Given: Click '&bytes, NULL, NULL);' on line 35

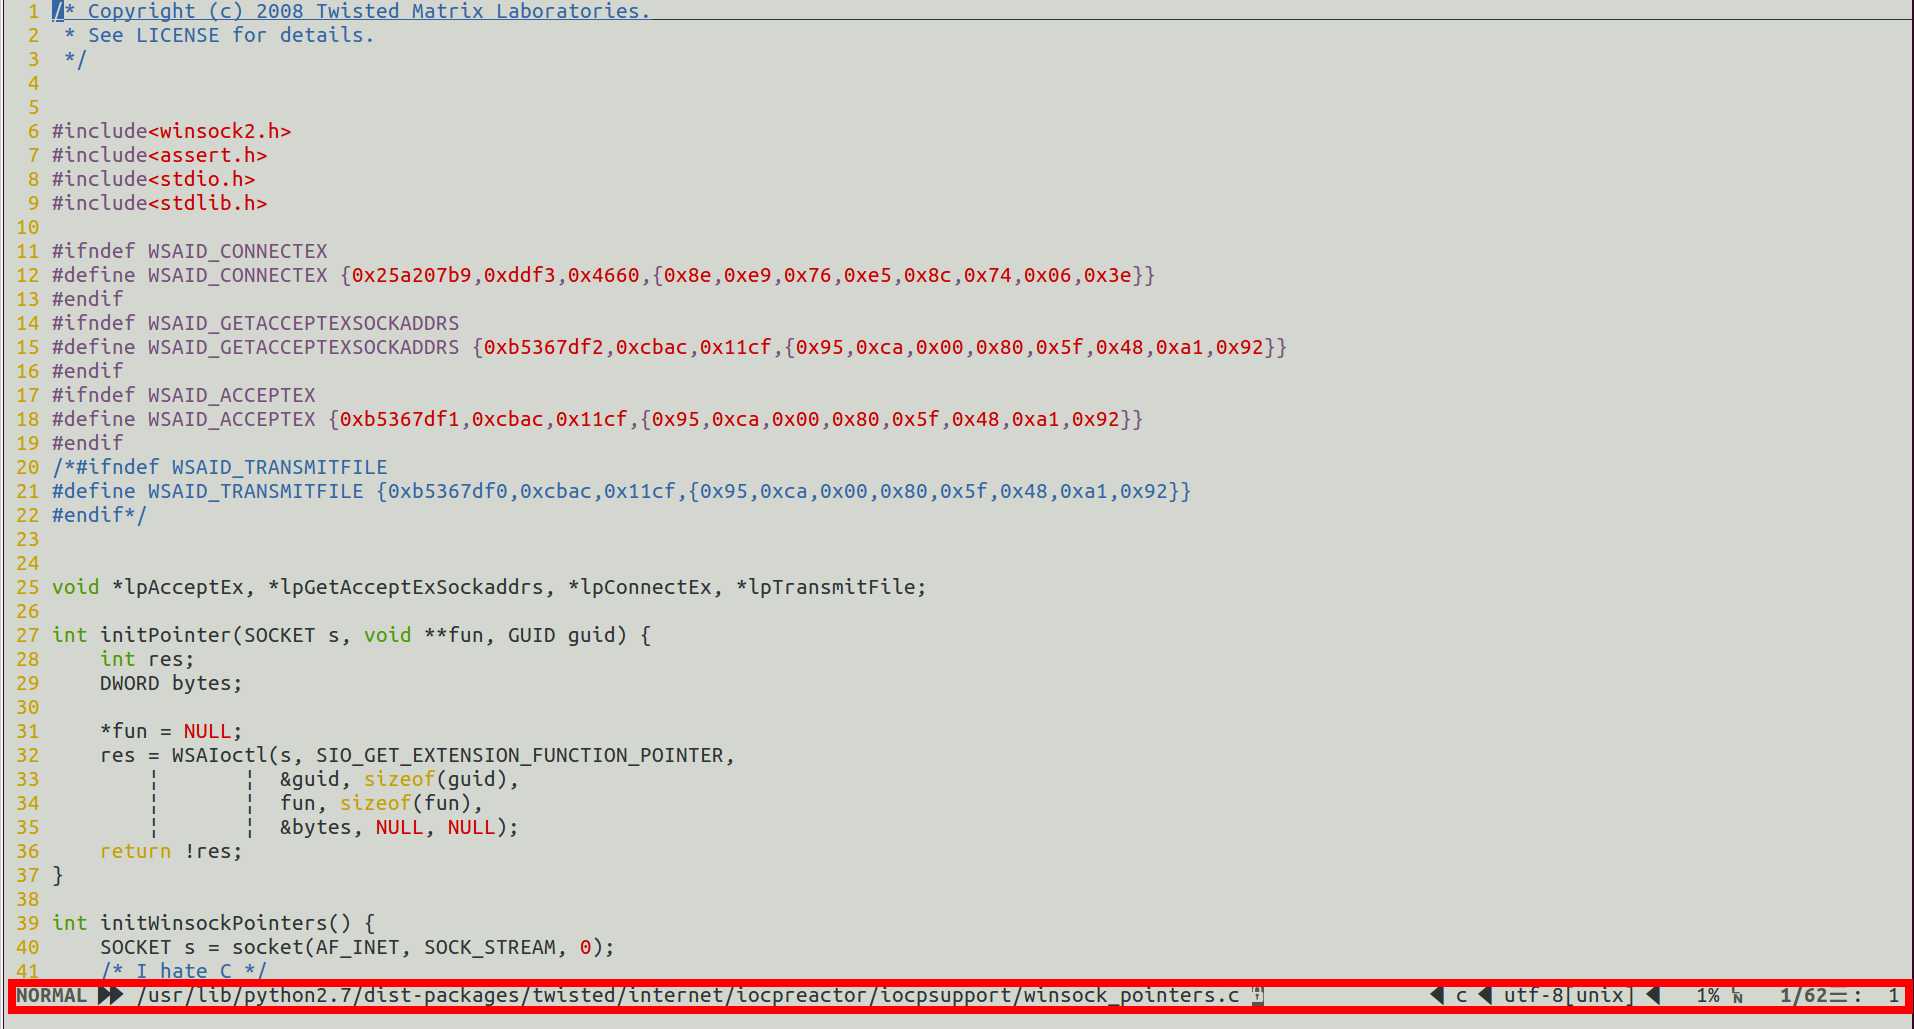Looking at the screenshot, I should pos(399,827).
